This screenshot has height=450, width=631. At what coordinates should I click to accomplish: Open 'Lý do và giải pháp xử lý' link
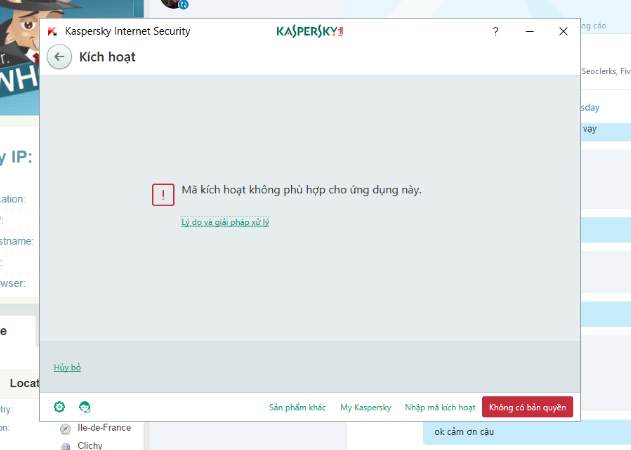pyautogui.click(x=225, y=222)
